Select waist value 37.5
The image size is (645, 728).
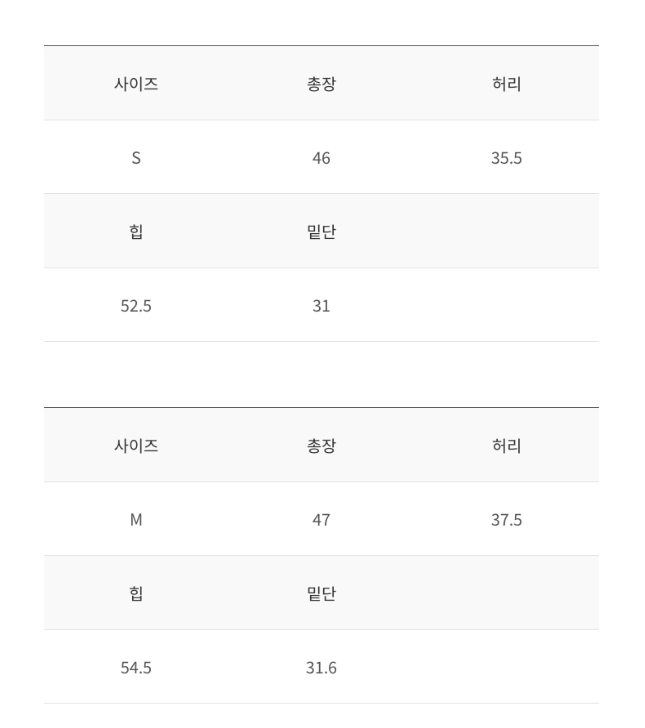(506, 520)
